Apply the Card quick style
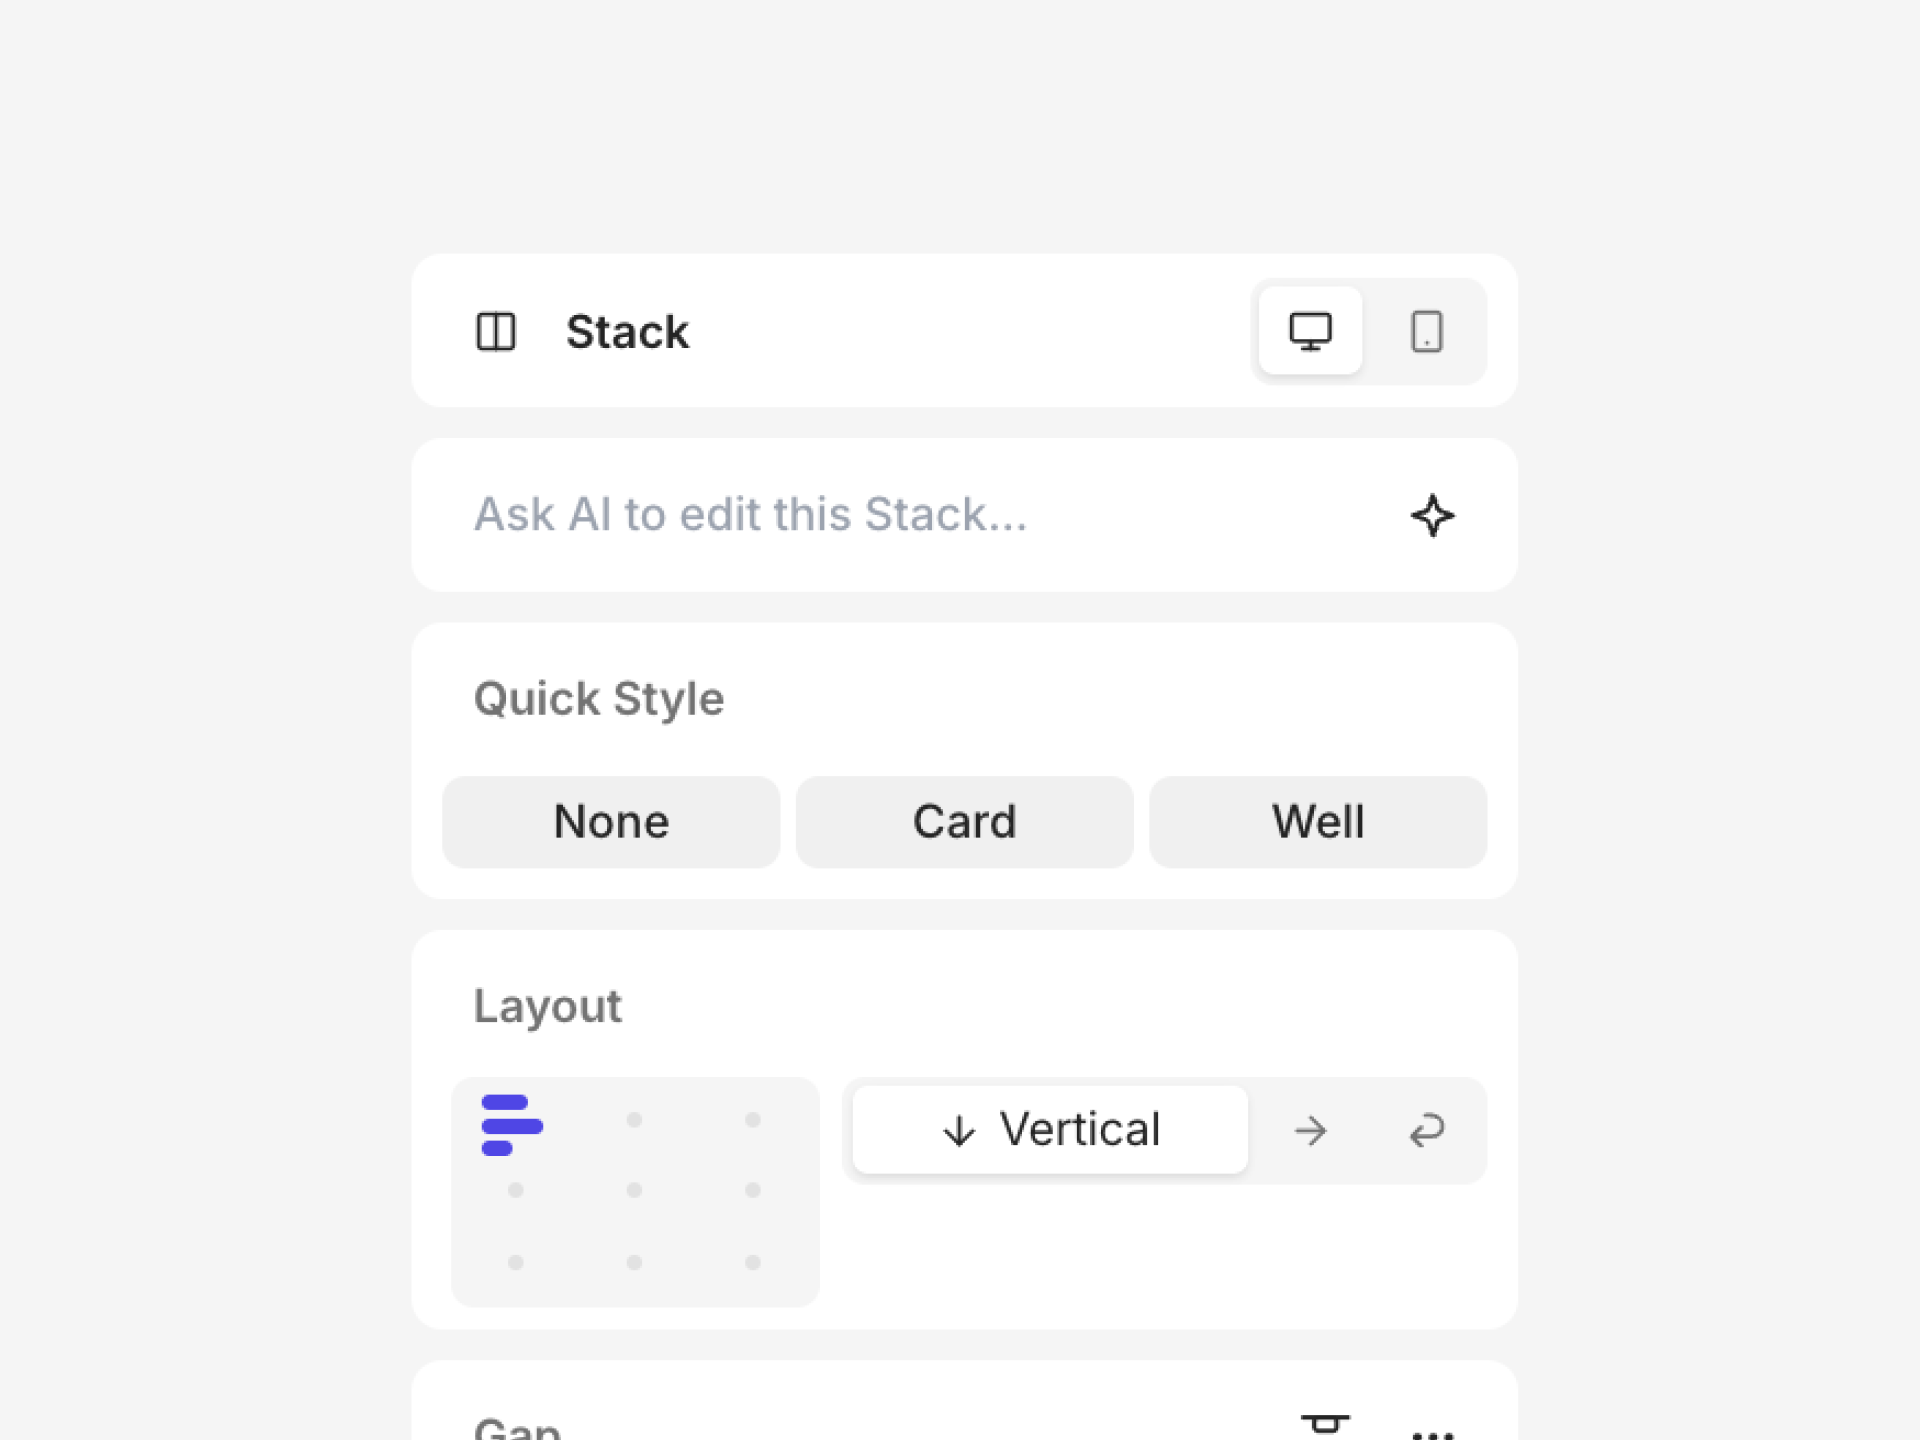This screenshot has height=1440, width=1920. 963,822
